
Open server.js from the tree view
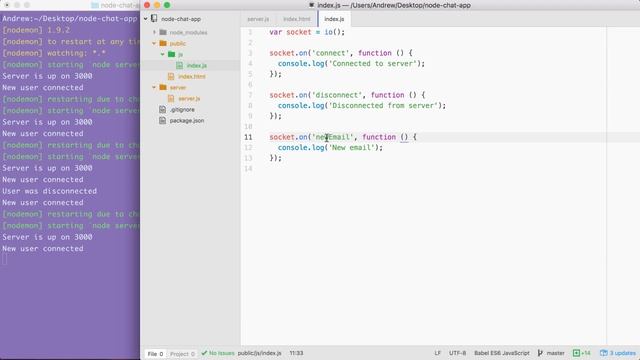[x=189, y=98]
